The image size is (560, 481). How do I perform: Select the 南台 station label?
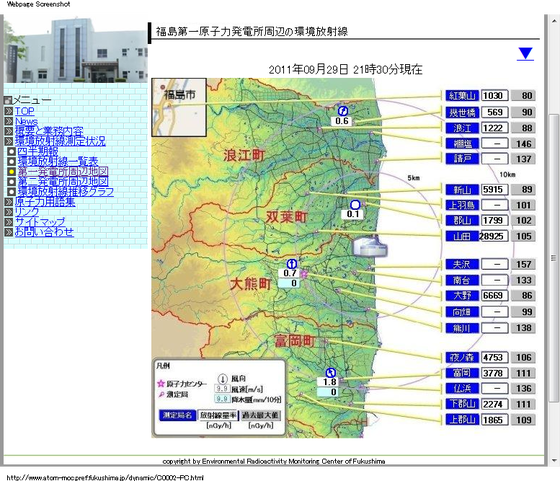[x=462, y=280]
